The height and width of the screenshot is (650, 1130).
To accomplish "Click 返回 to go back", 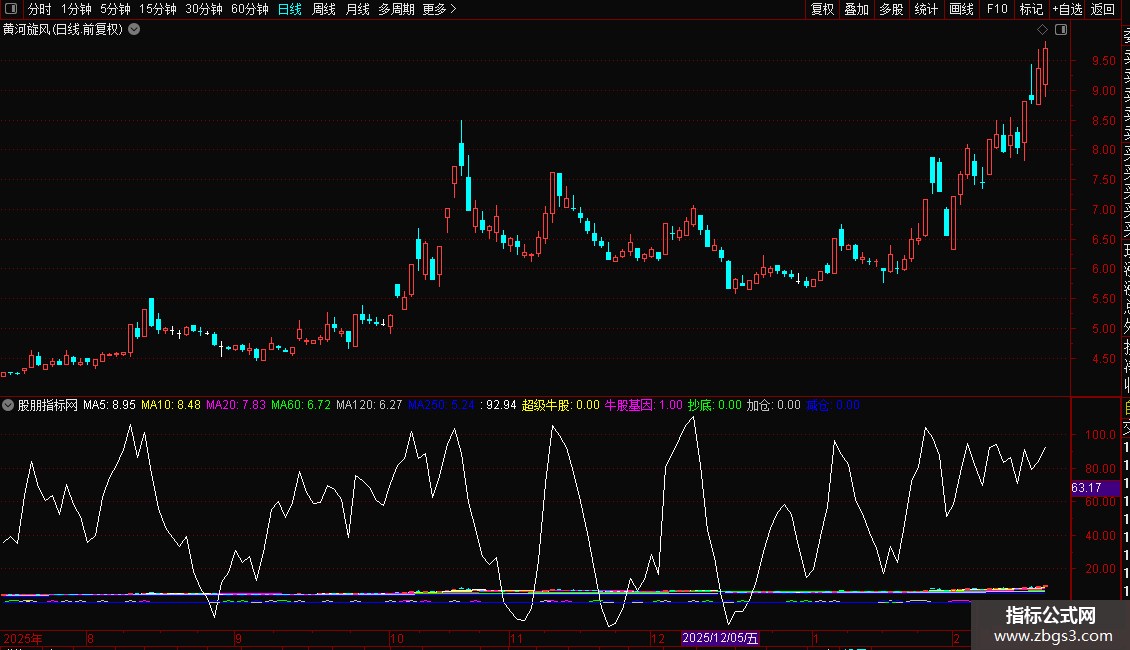I will click(x=1103, y=9).
